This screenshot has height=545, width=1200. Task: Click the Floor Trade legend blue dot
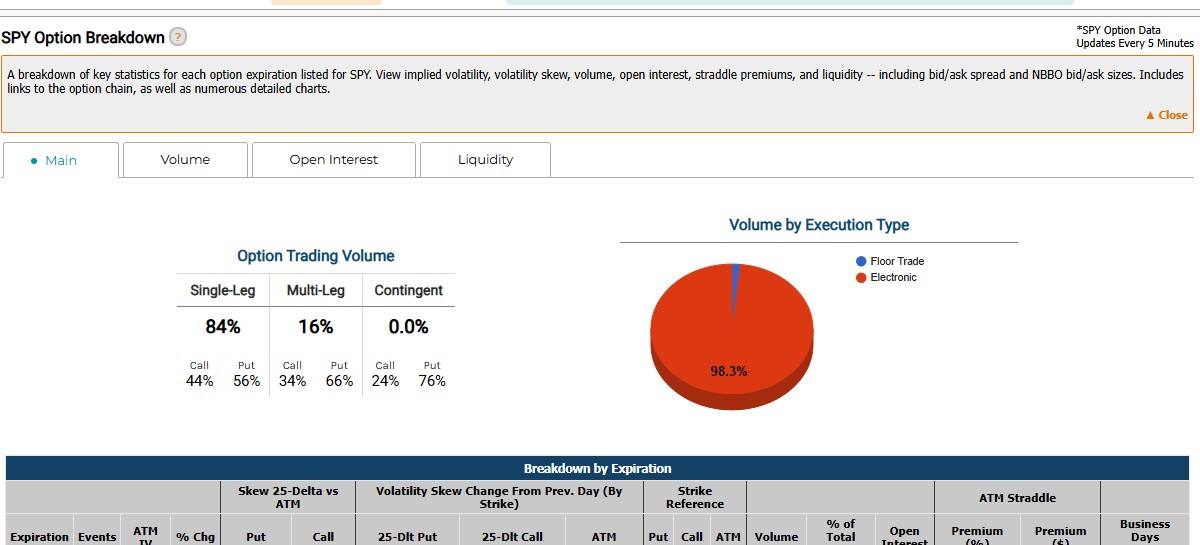click(861, 261)
